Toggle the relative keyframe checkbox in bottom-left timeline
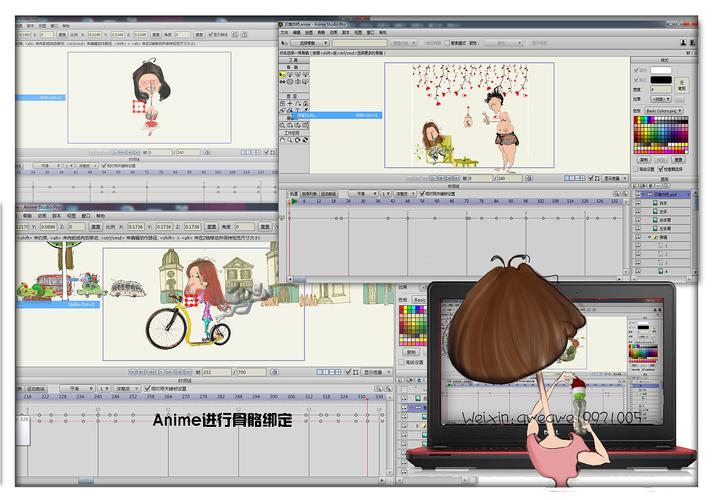The height and width of the screenshot is (500, 714). (147, 388)
